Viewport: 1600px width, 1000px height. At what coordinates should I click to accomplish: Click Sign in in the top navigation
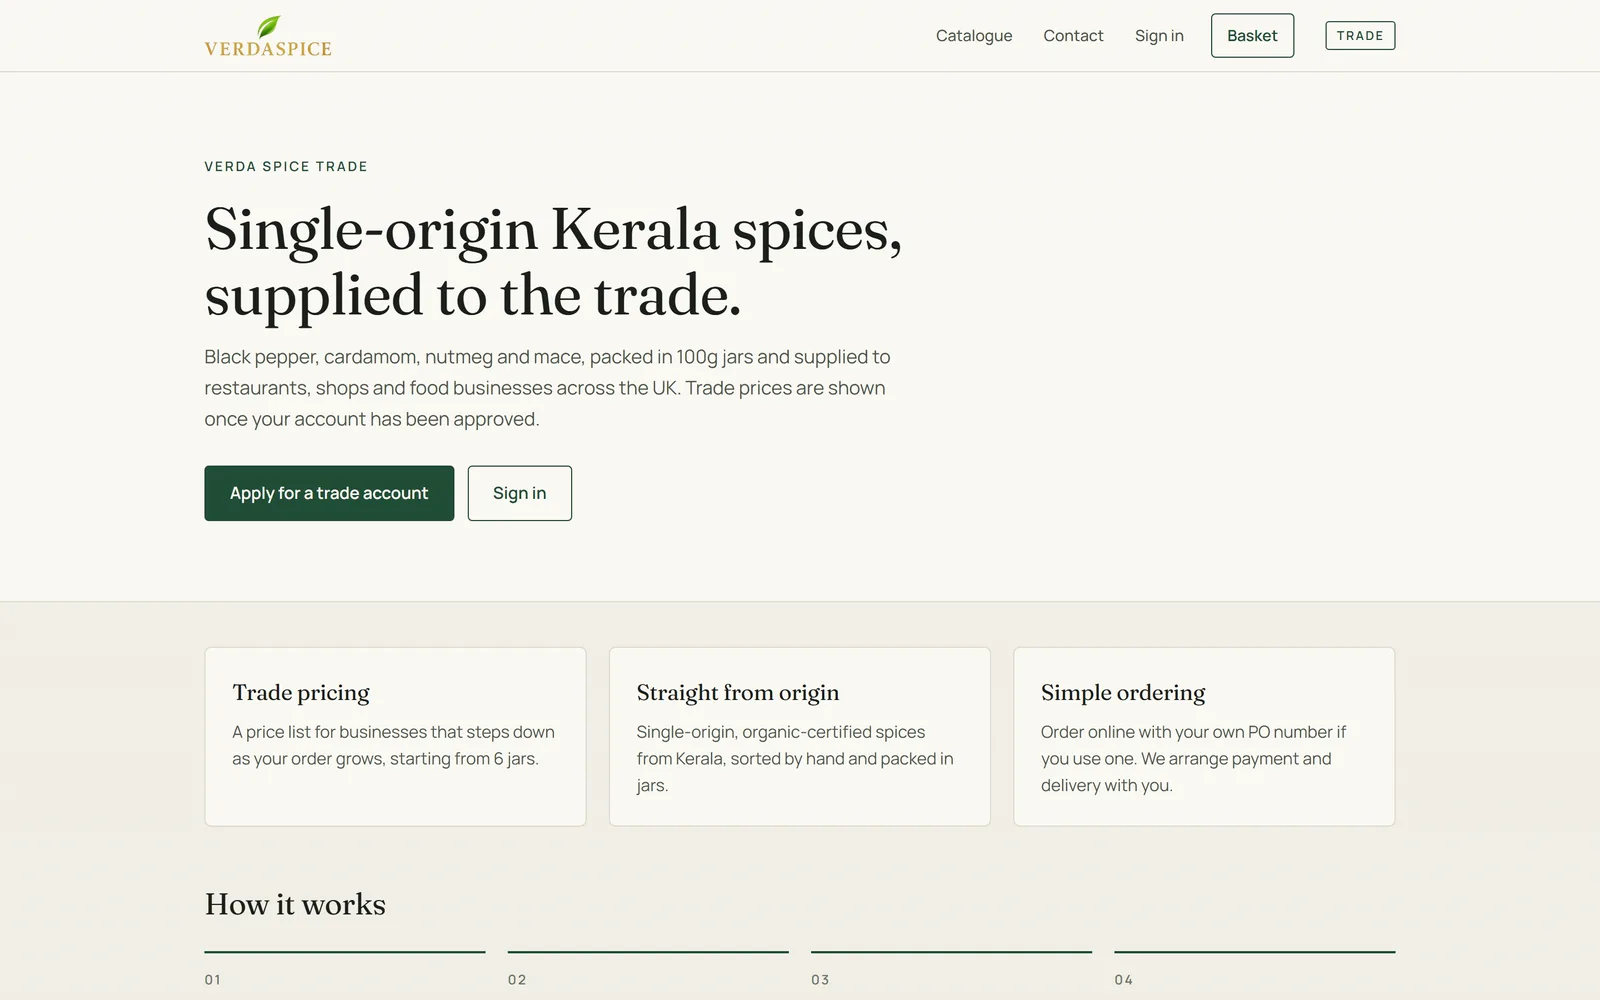point(1159,36)
